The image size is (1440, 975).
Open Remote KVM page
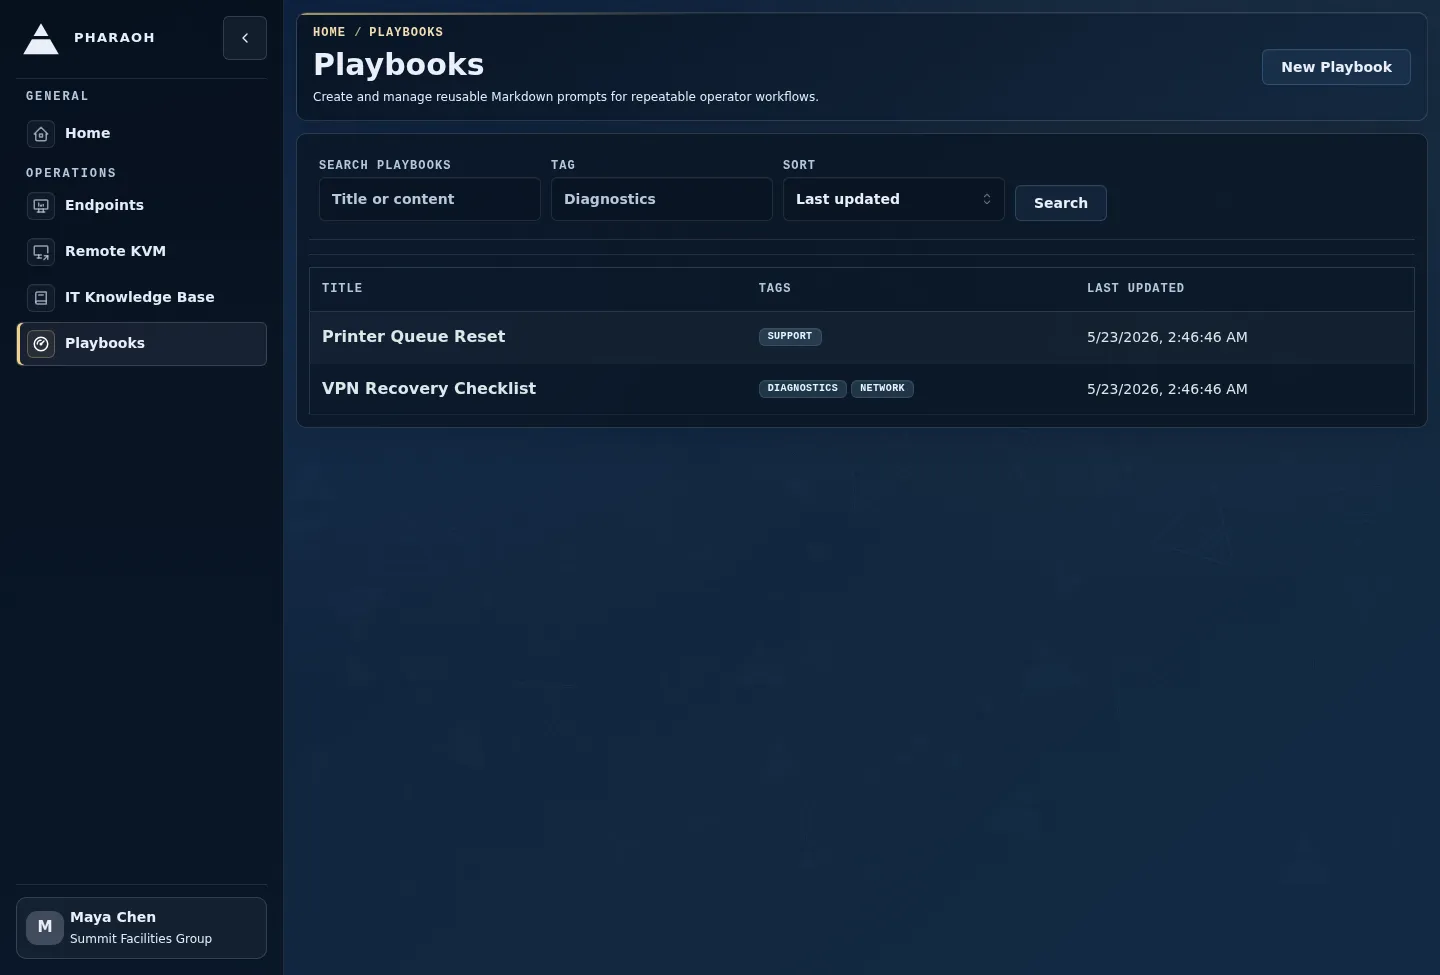pyautogui.click(x=142, y=251)
